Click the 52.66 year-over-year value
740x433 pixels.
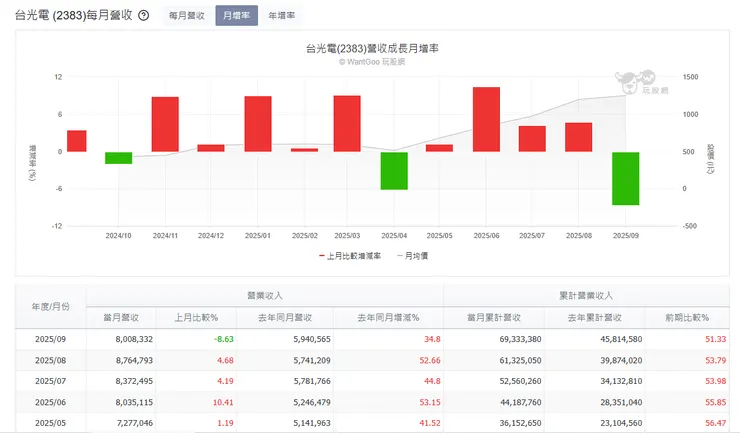tap(430, 360)
